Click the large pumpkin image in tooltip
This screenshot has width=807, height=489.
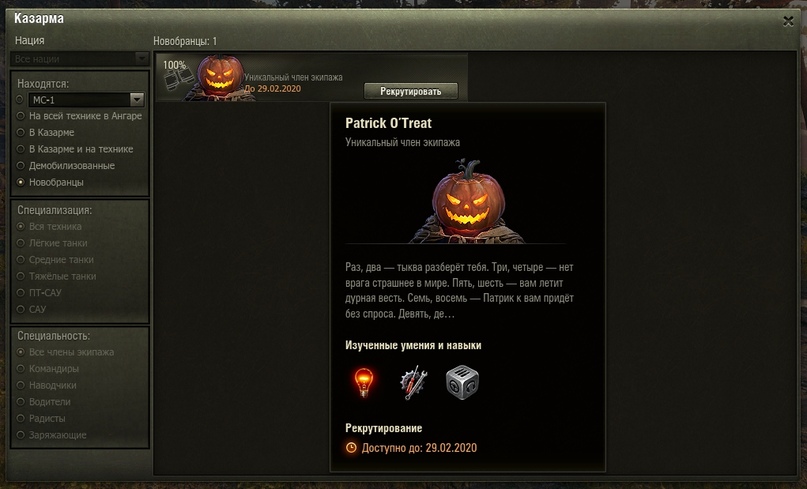pyautogui.click(x=466, y=203)
